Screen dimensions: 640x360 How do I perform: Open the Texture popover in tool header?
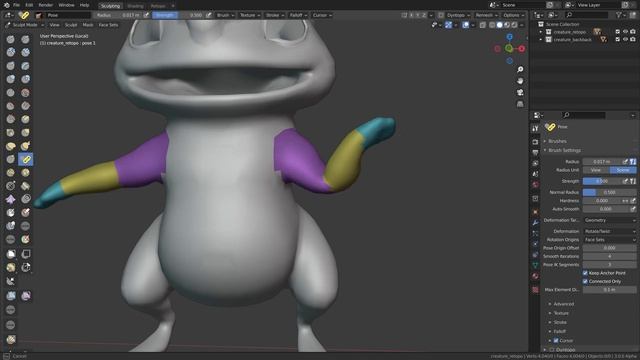[249, 15]
